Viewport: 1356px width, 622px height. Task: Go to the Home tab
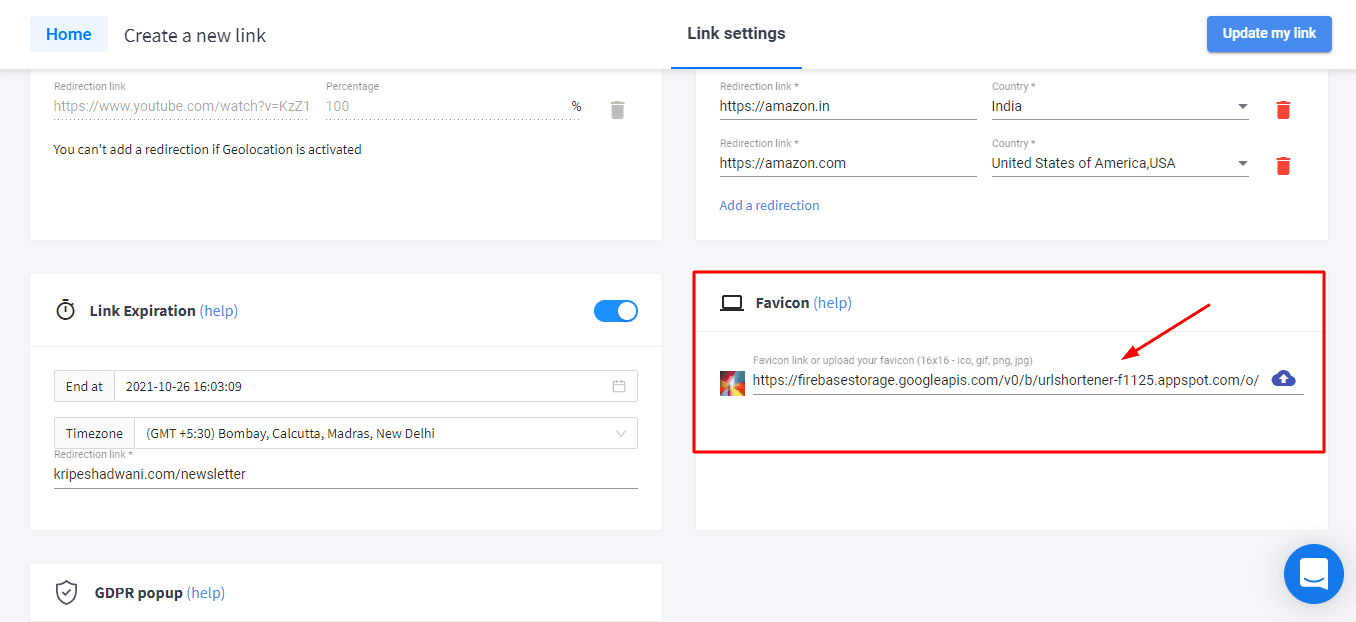click(x=69, y=34)
